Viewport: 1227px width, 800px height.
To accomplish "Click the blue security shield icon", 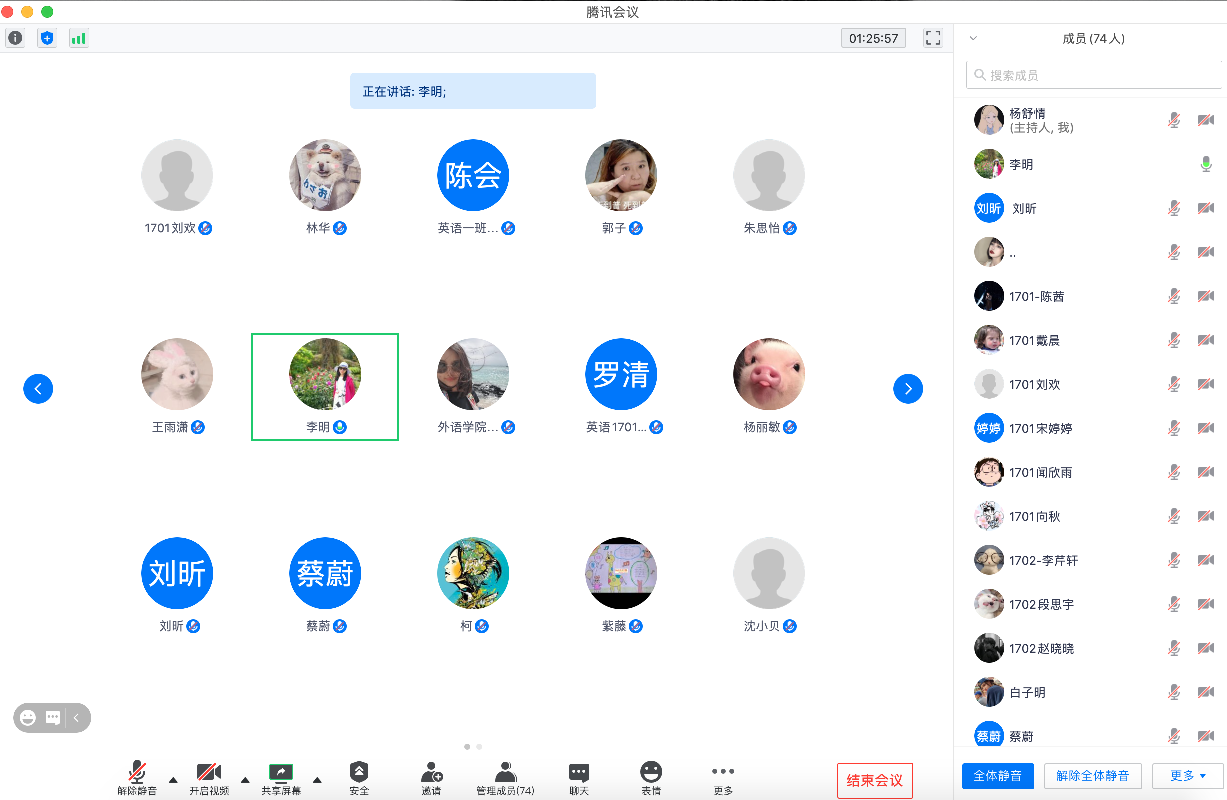I will (46, 38).
